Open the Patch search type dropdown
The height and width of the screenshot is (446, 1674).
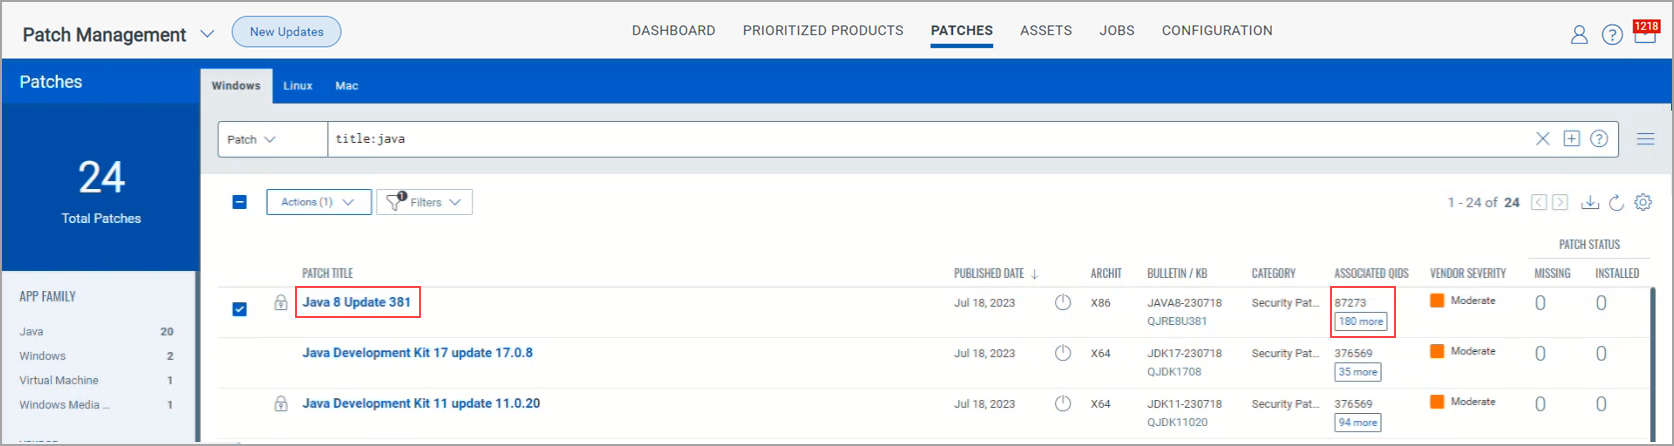pos(252,140)
